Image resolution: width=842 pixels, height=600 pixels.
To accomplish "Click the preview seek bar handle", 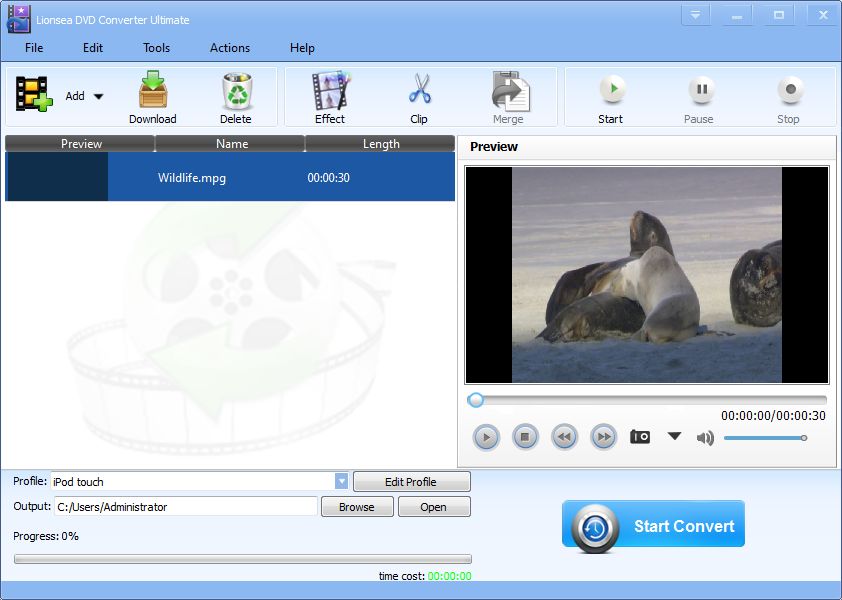I will [x=475, y=400].
